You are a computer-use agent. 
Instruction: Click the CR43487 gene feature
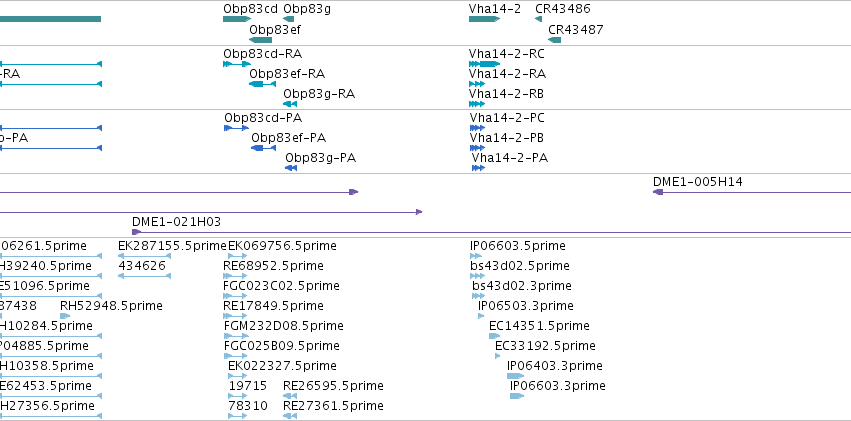[x=555, y=40]
